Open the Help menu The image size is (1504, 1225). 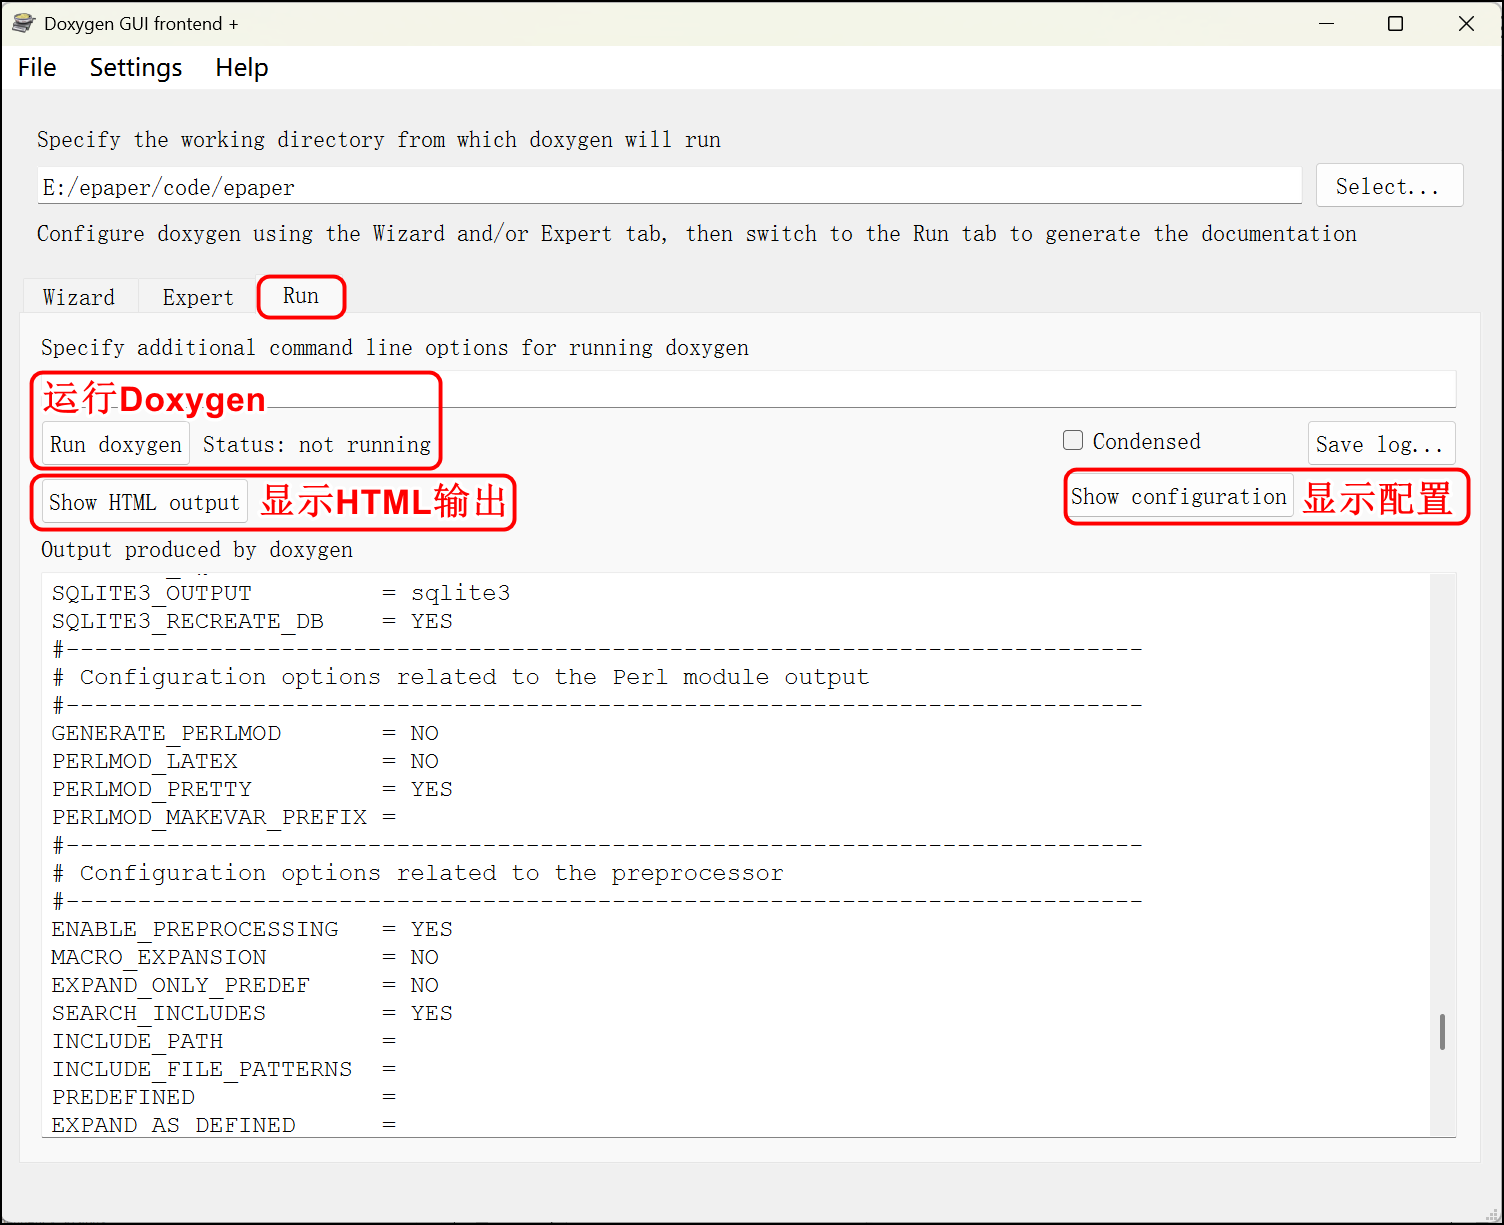(240, 67)
